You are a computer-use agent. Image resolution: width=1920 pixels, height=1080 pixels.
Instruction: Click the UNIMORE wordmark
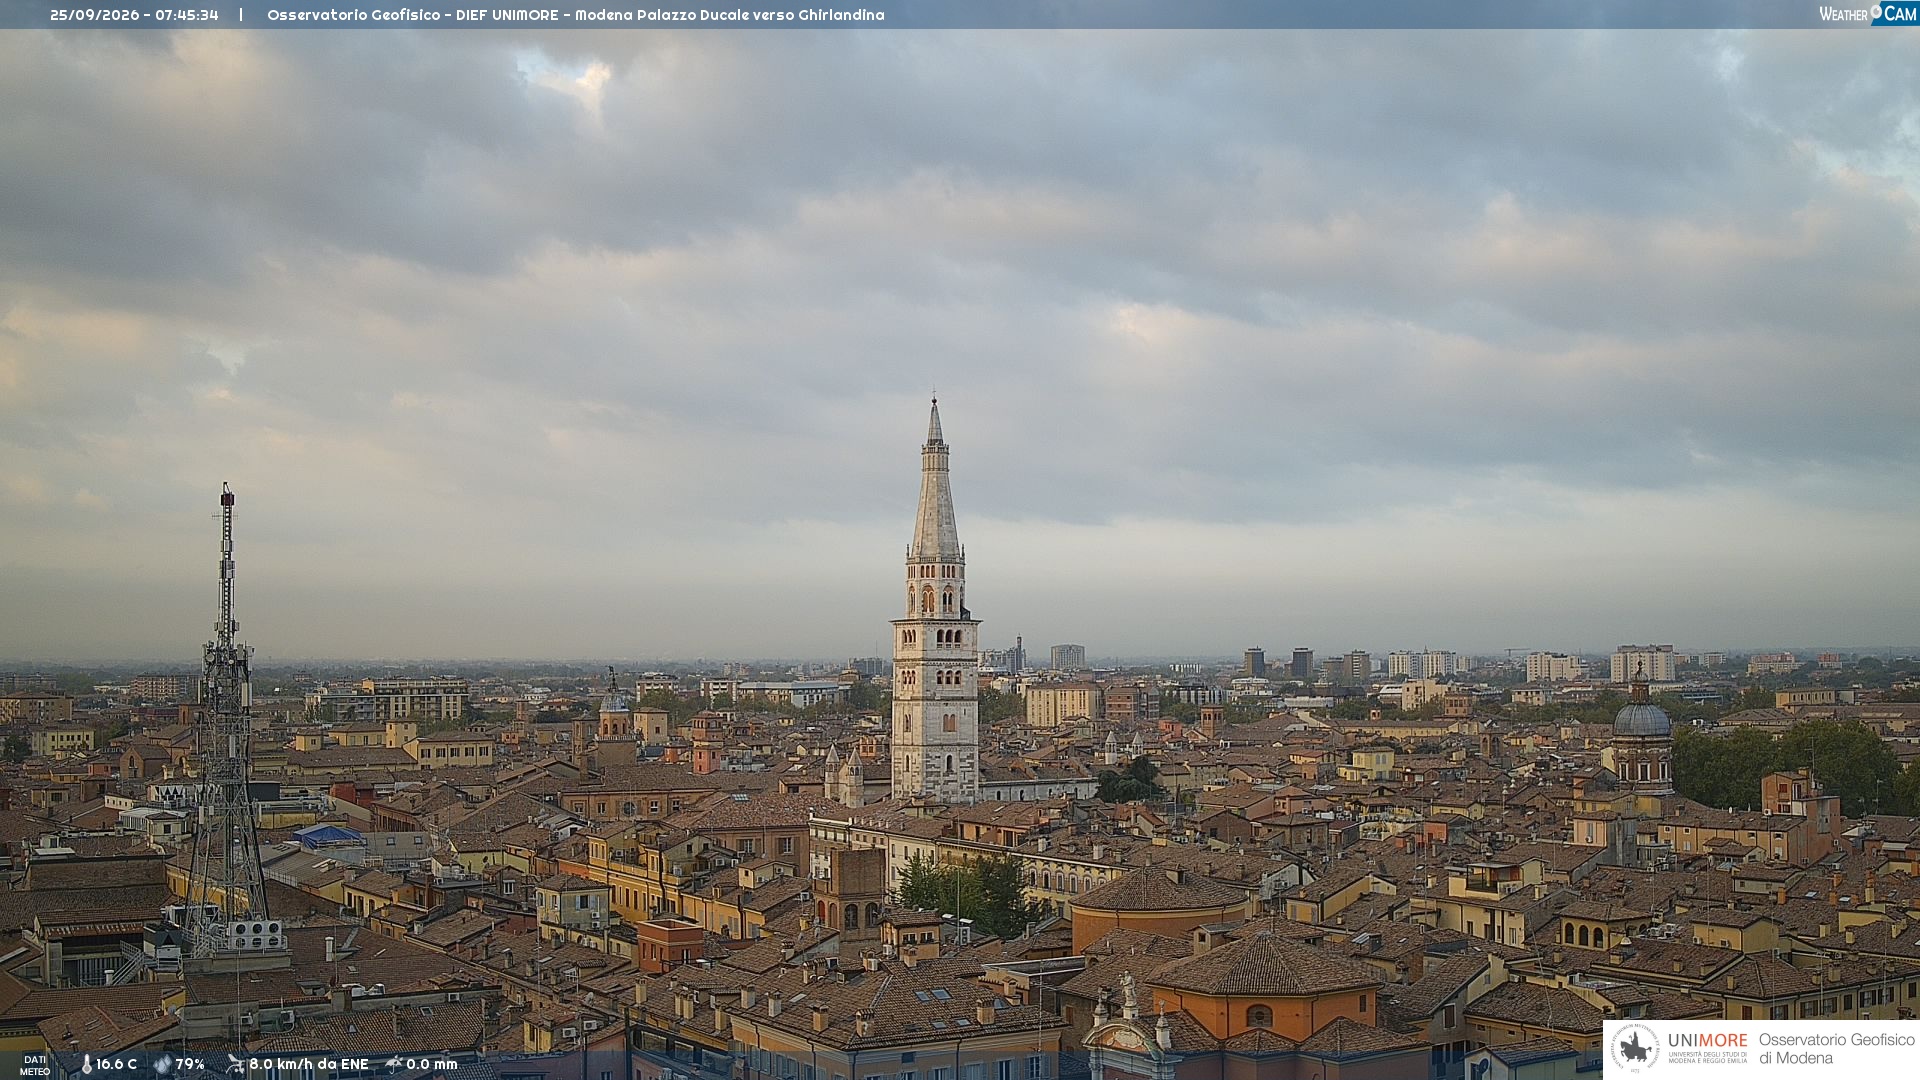tap(1708, 1041)
